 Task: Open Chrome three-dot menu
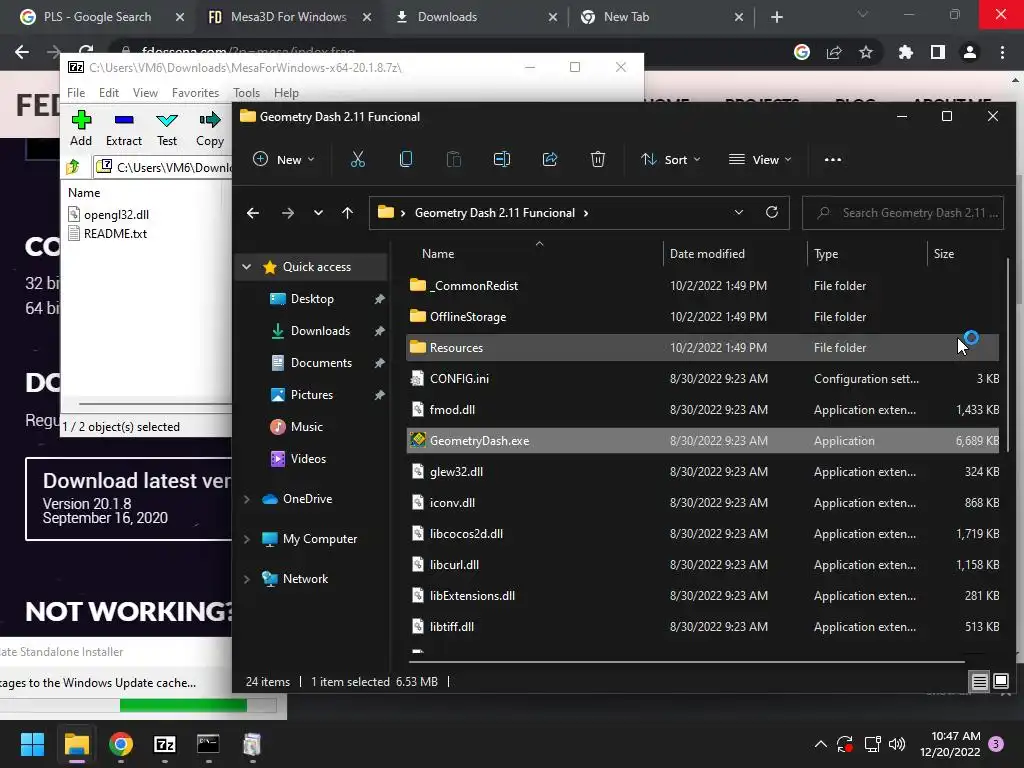click(1002, 52)
